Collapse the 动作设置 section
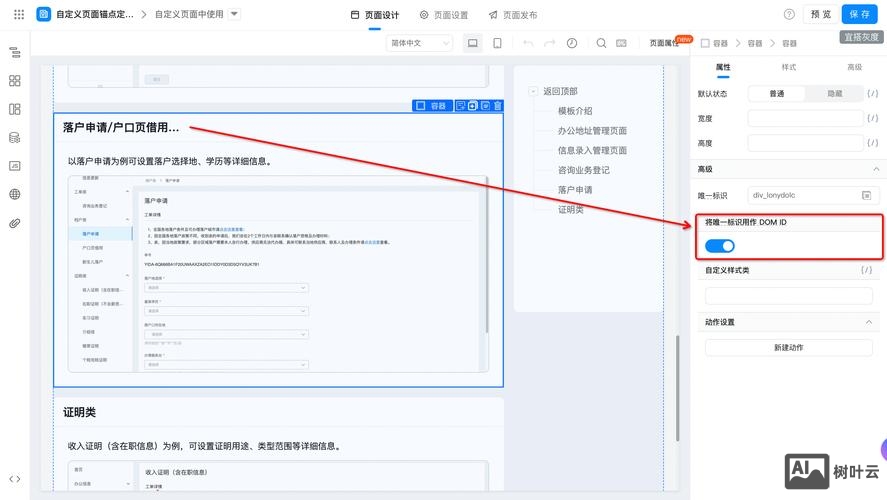Image resolution: width=887 pixels, height=500 pixels. coord(869,322)
